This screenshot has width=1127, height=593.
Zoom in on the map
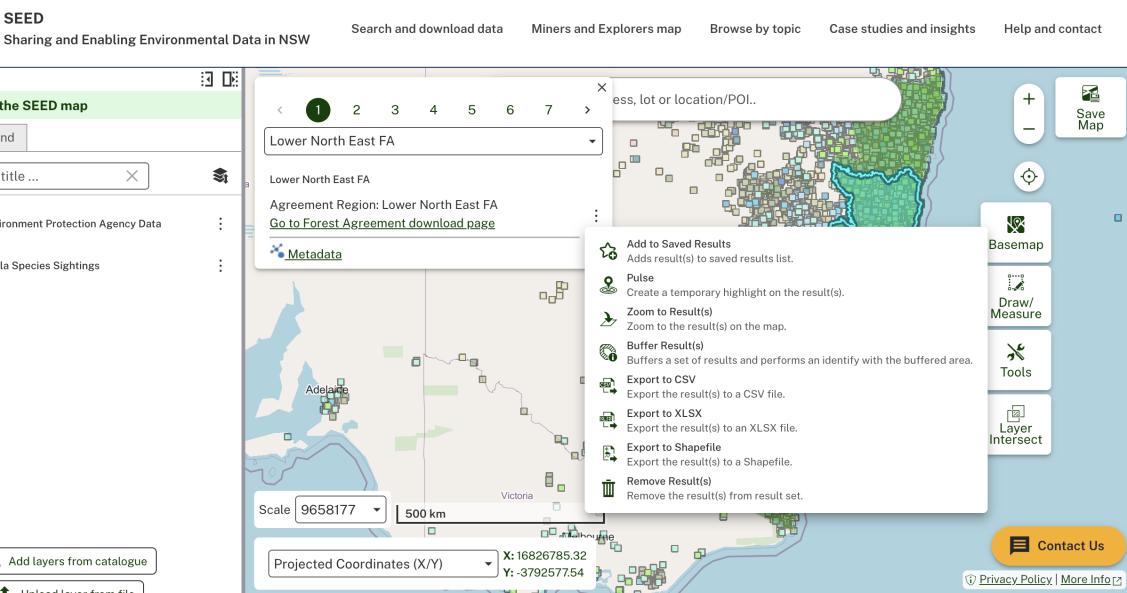coord(1029,99)
